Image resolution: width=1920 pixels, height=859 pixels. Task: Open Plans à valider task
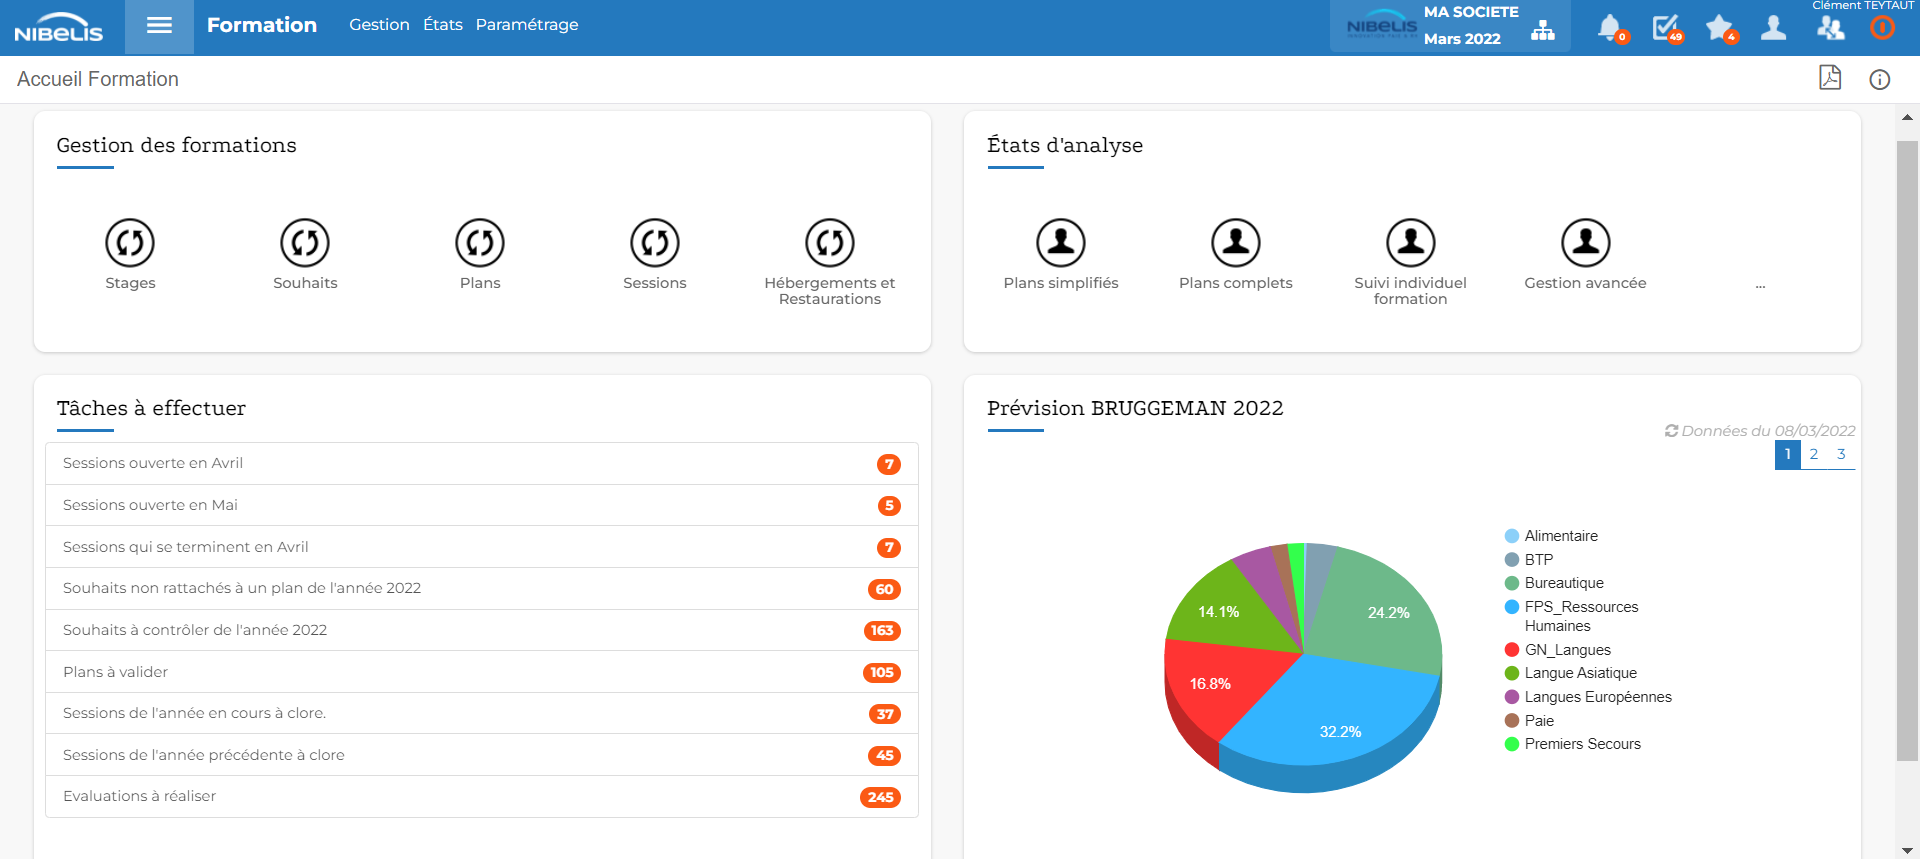[x=481, y=672]
